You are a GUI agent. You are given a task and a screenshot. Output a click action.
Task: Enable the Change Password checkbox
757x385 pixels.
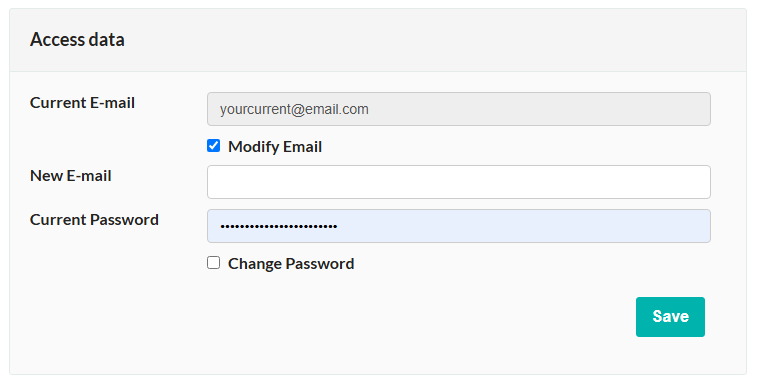coord(213,262)
